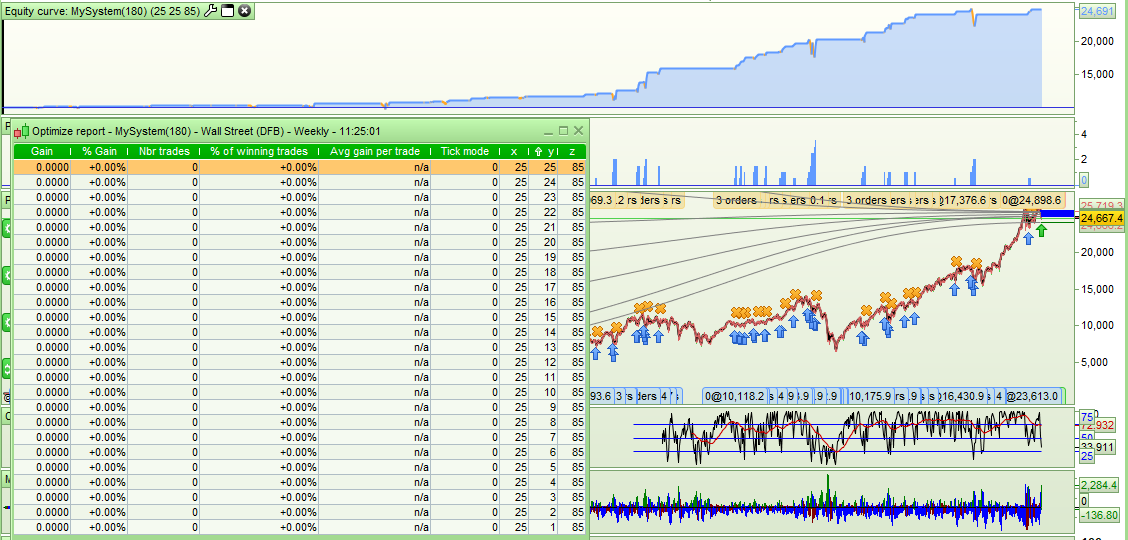
Task: Click the x column header
Action: point(514,151)
